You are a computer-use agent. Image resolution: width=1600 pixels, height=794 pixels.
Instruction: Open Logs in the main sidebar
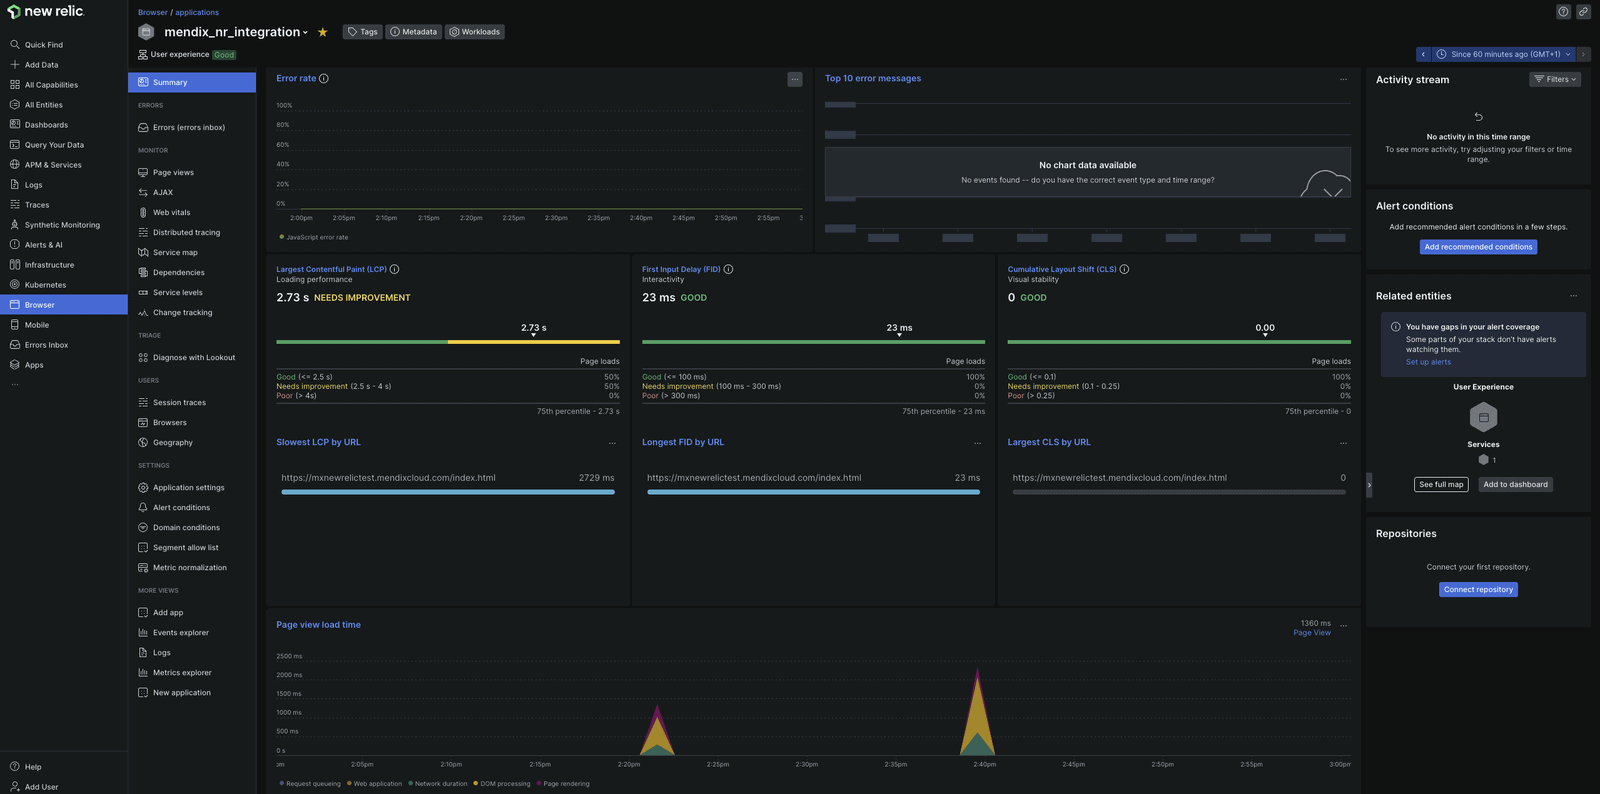[33, 185]
